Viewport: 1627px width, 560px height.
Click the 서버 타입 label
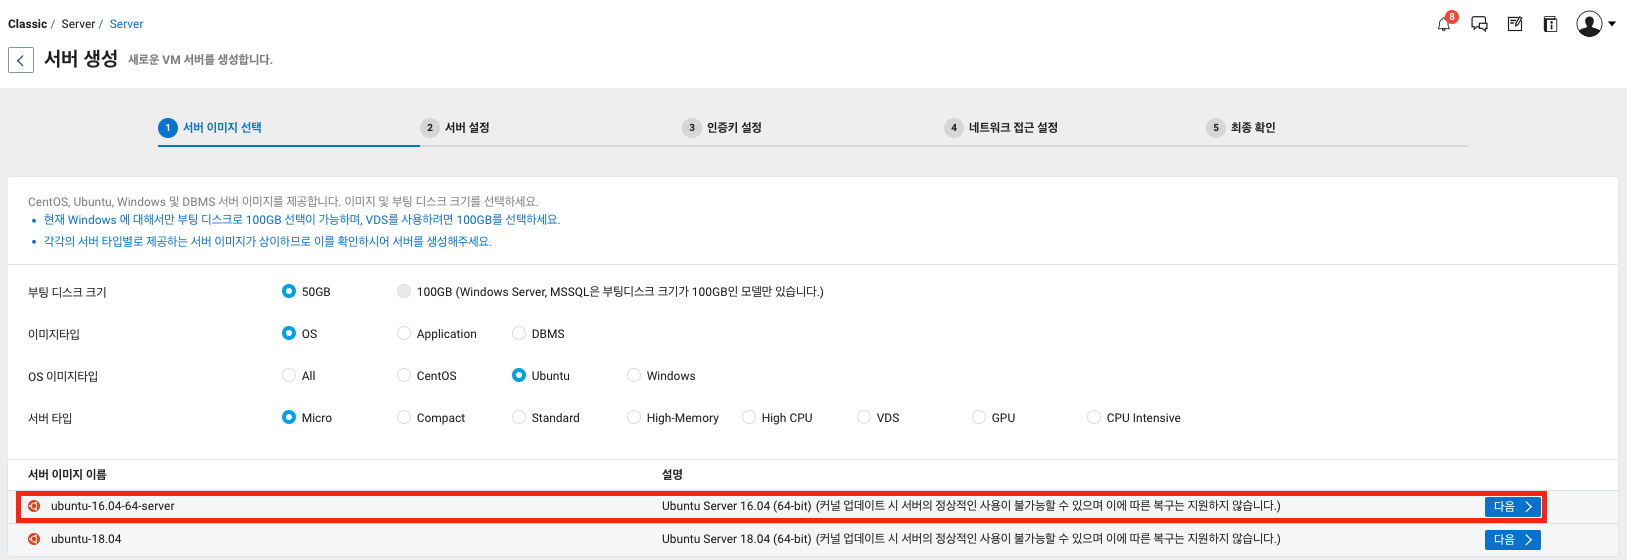pyautogui.click(x=50, y=418)
